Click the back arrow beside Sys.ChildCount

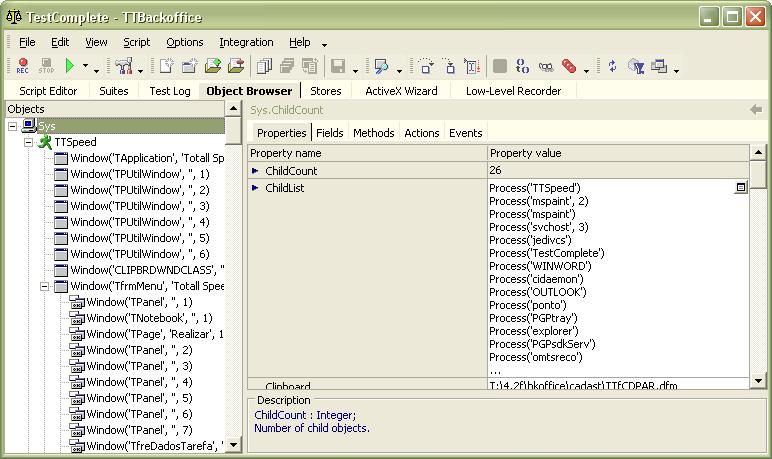(x=756, y=110)
